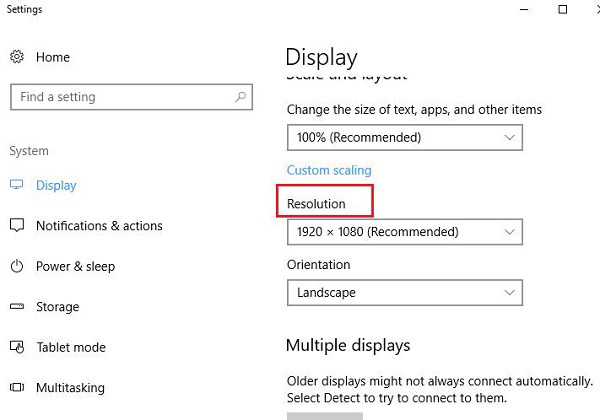Switch to Tablet mode settings label
This screenshot has width=600, height=420.
[x=69, y=347]
